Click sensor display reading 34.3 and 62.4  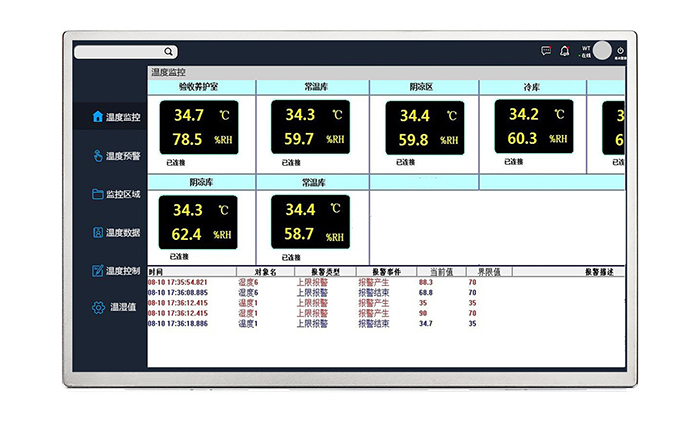pos(198,222)
